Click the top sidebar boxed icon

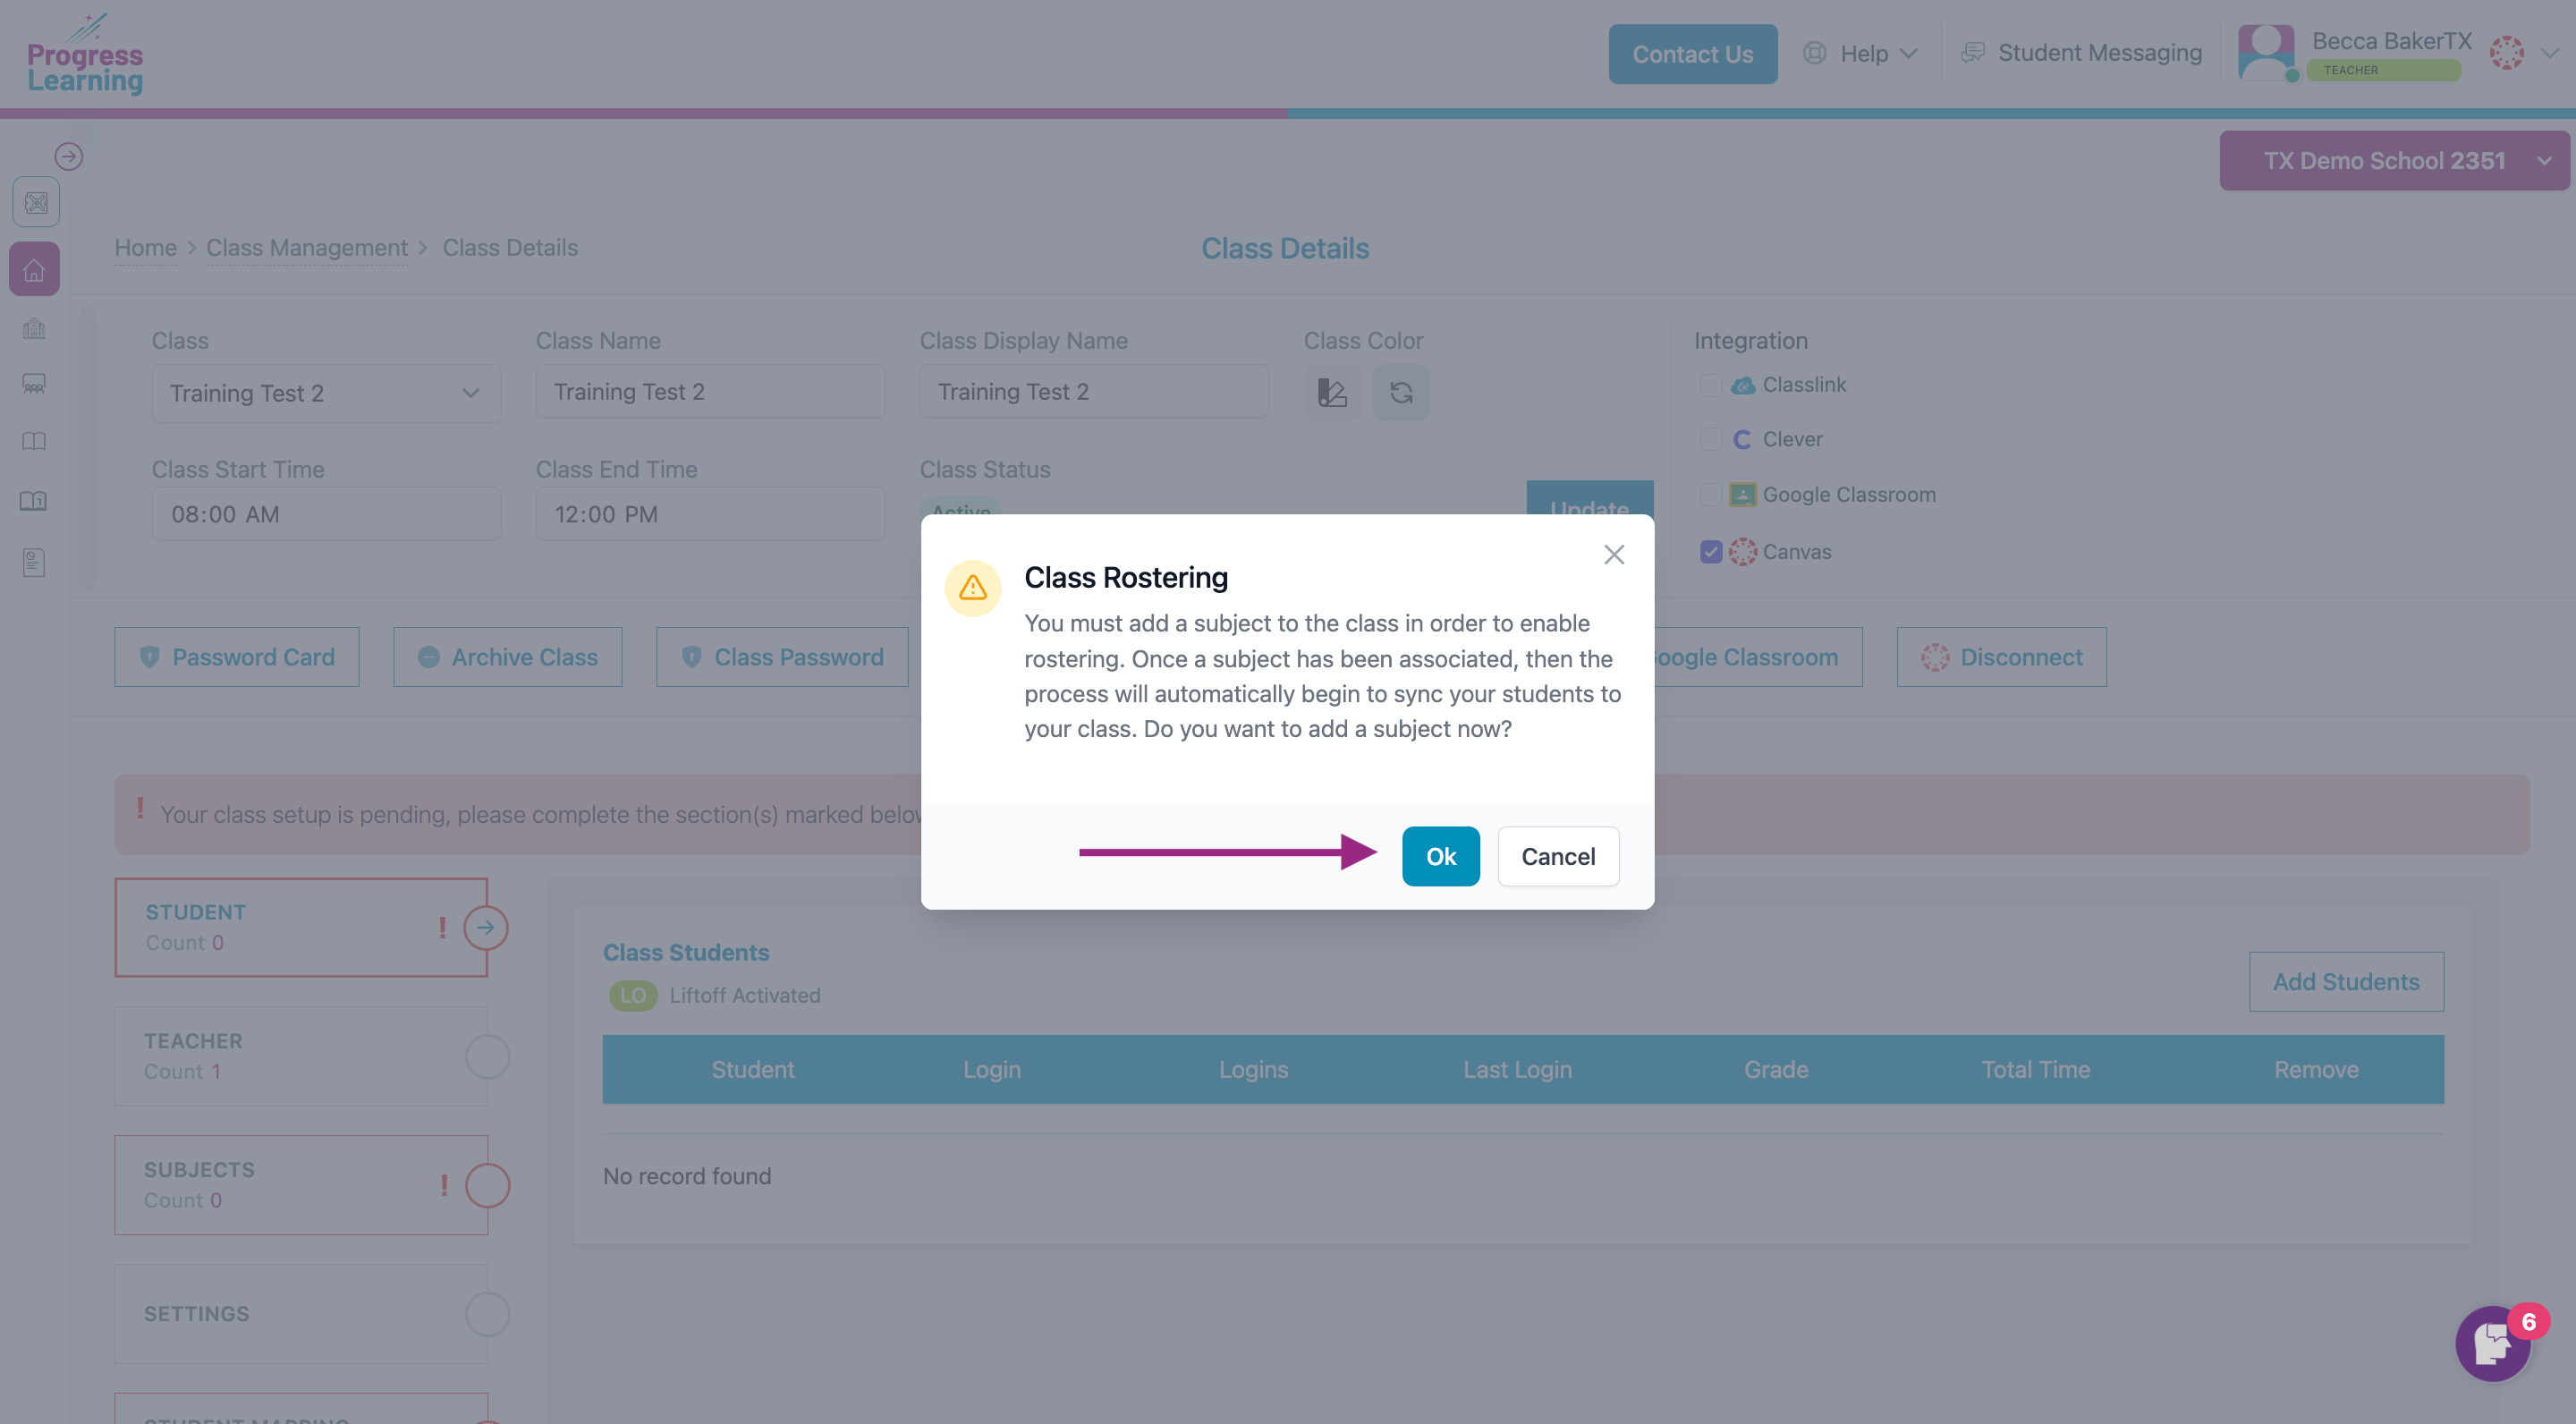36,203
